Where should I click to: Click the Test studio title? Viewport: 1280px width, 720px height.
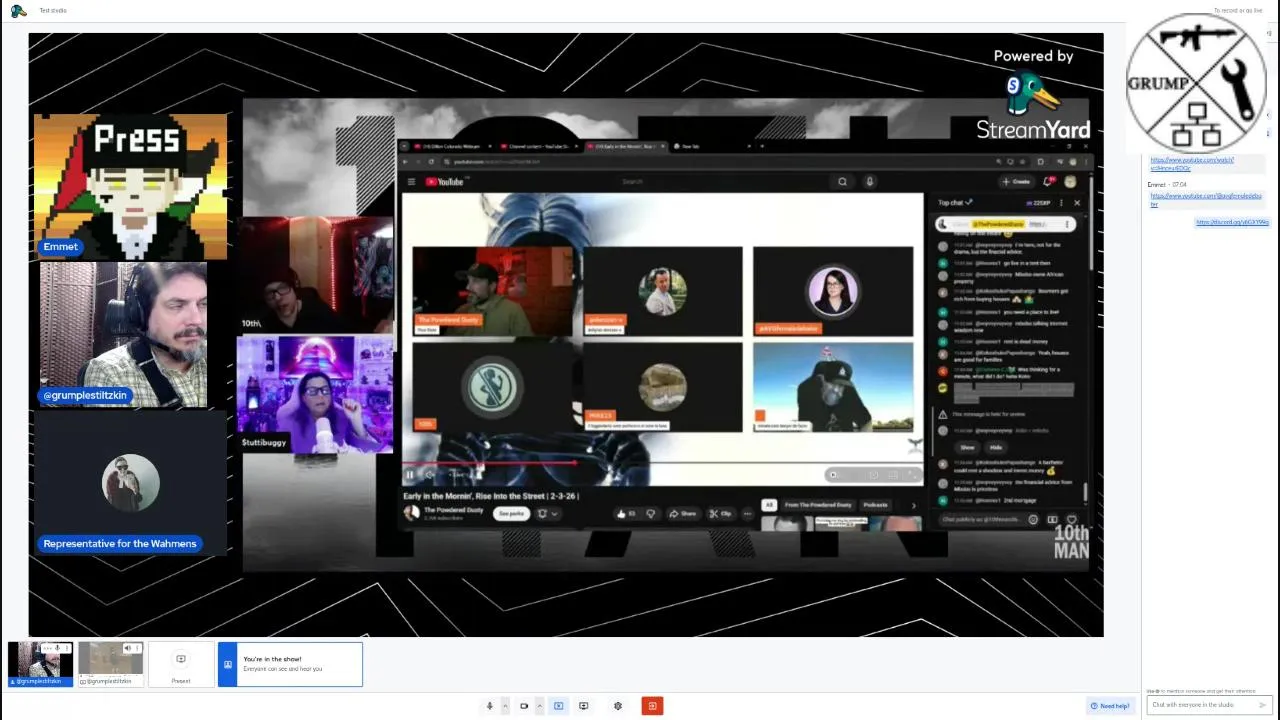(53, 11)
